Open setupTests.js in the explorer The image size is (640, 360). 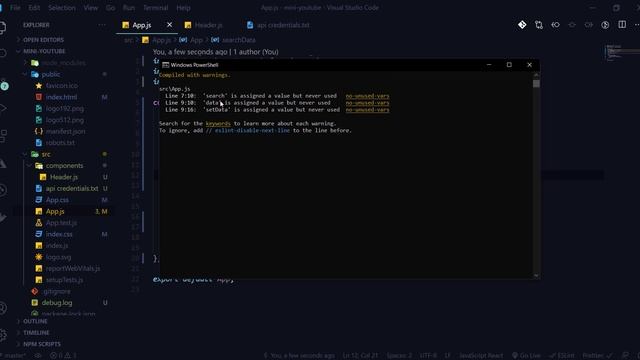(x=64, y=280)
